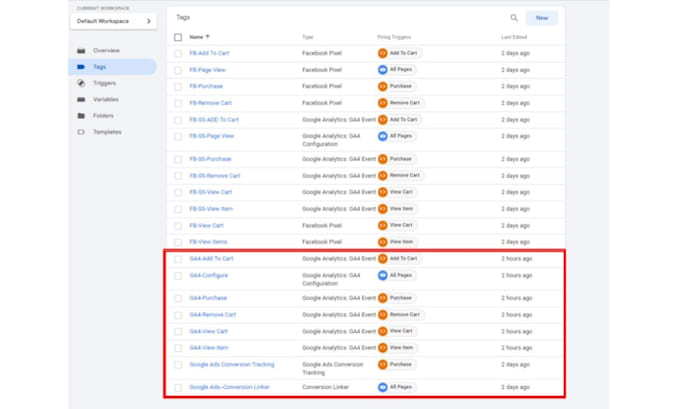Go to Triggers in the sidebar

tap(104, 83)
